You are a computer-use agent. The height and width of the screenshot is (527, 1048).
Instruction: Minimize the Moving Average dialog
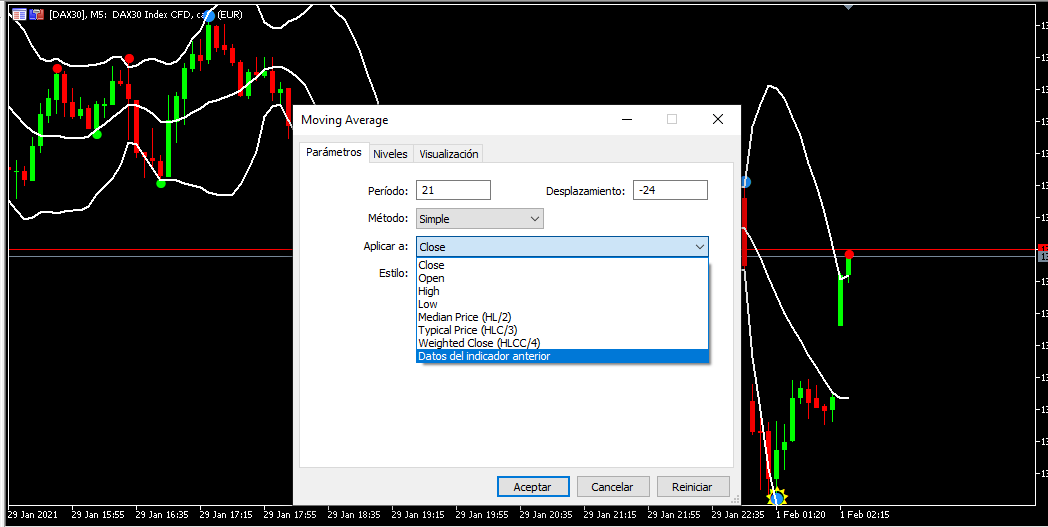[x=627, y=120]
